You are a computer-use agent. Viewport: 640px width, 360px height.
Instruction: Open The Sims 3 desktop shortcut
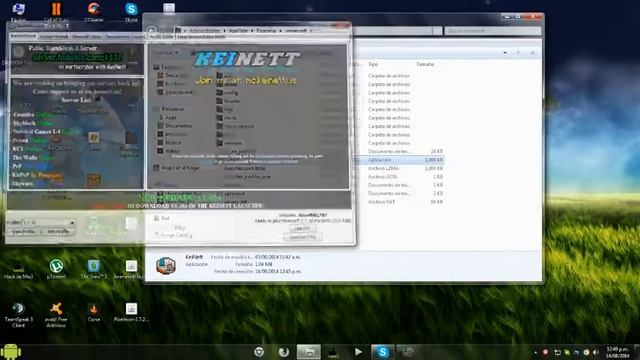coord(93,269)
